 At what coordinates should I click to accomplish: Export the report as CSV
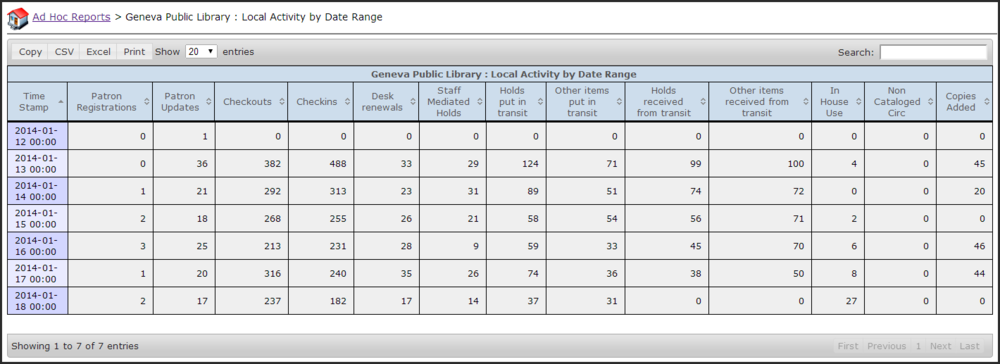coord(64,52)
